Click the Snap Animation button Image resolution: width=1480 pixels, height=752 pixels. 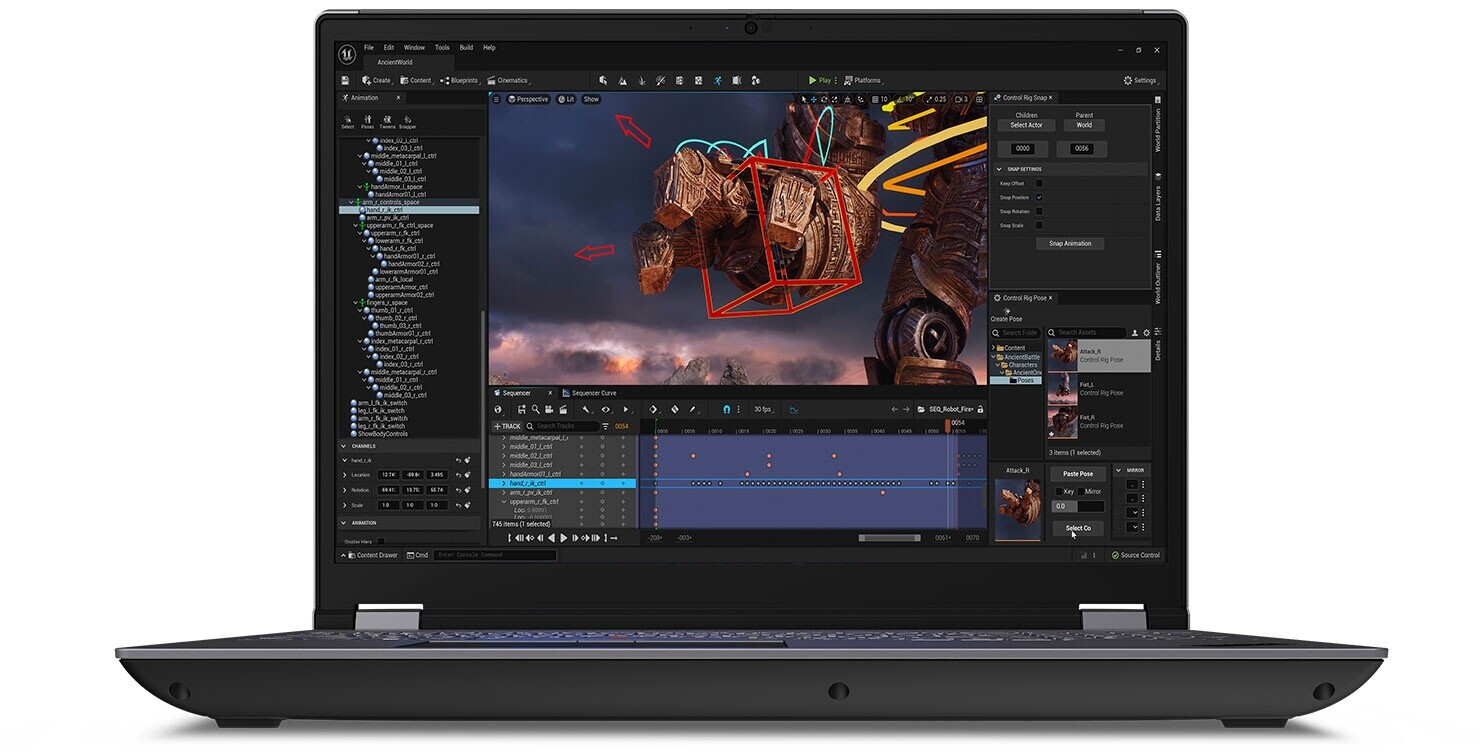1070,243
